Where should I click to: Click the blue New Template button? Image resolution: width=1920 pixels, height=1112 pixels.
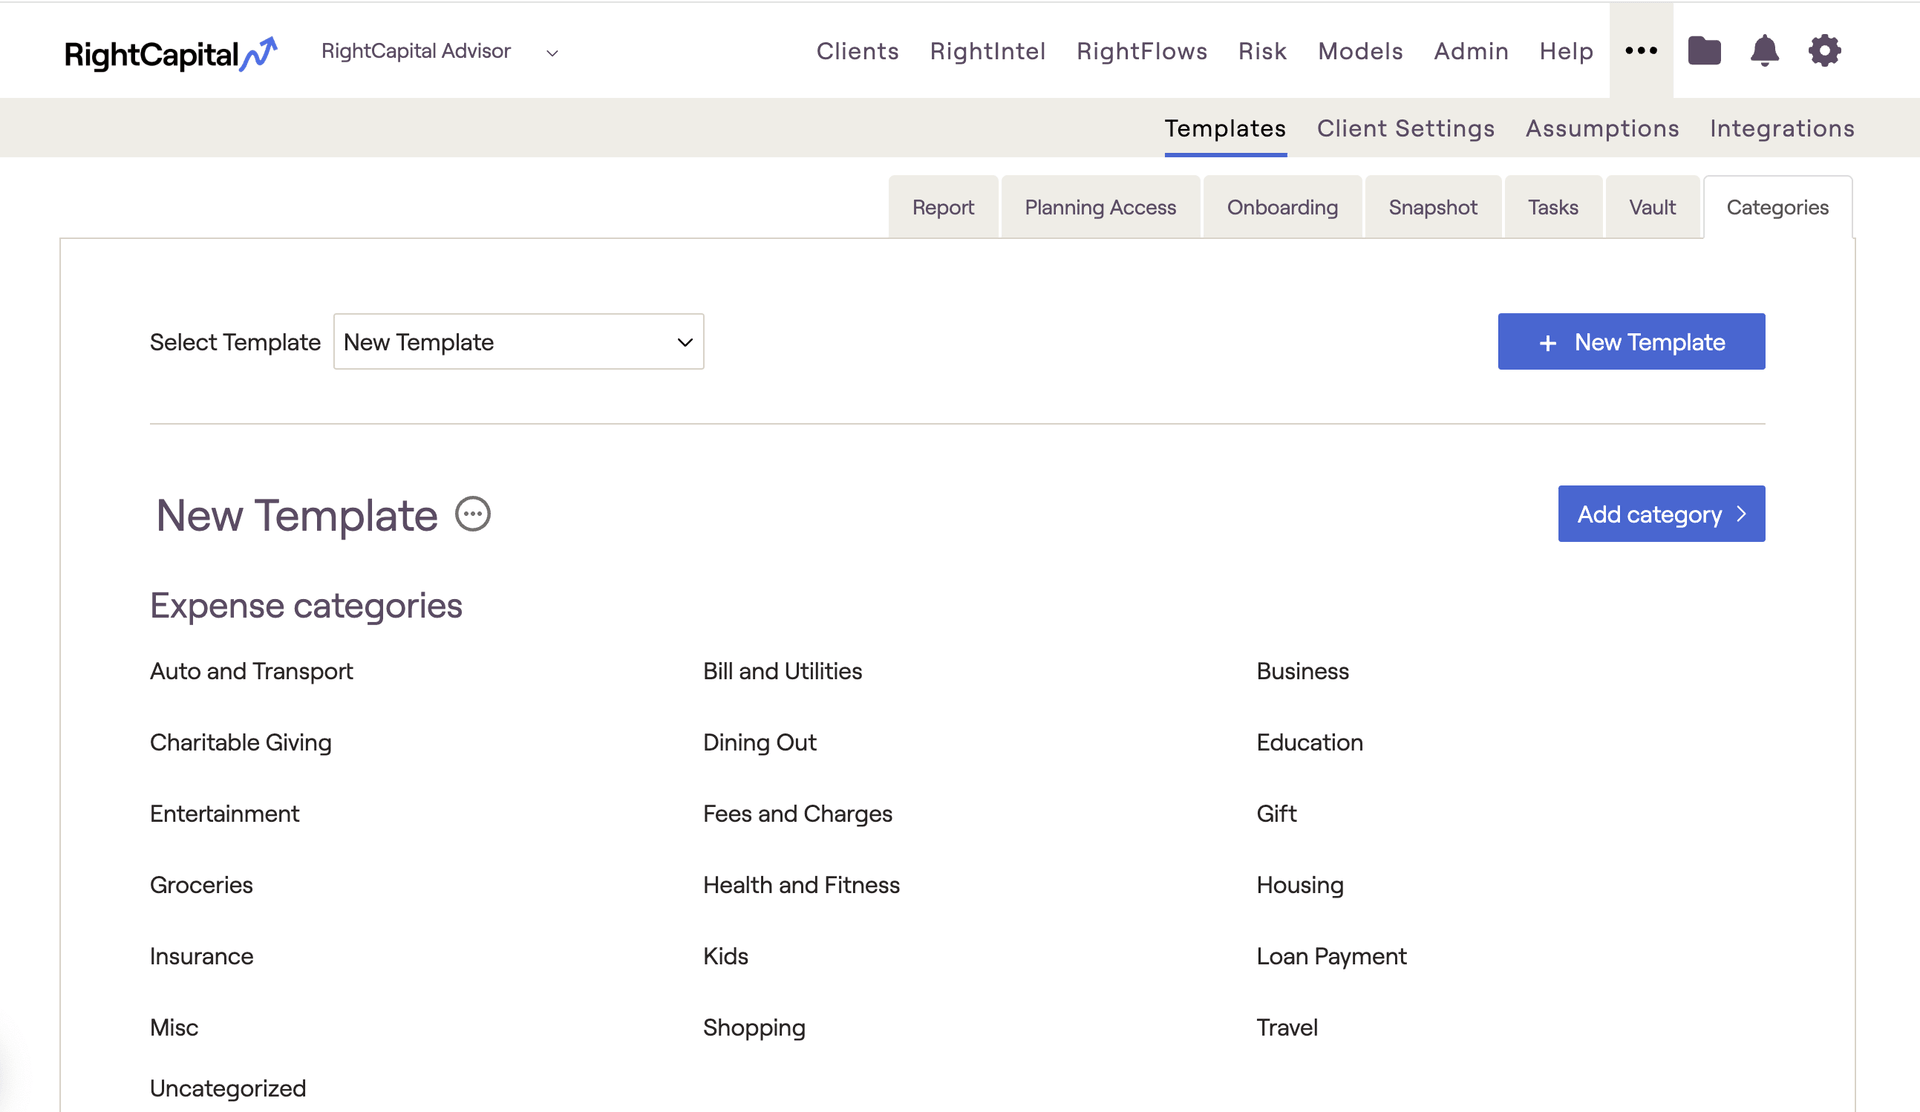pyautogui.click(x=1631, y=342)
